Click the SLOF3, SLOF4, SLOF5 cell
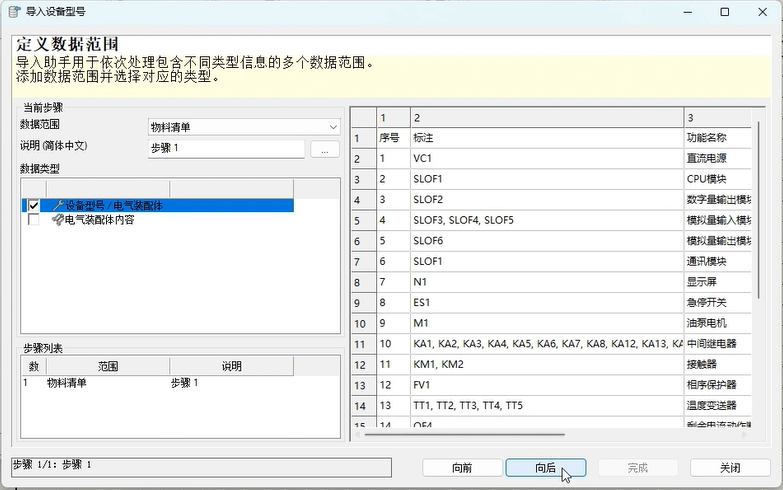783x490 pixels. (547, 220)
